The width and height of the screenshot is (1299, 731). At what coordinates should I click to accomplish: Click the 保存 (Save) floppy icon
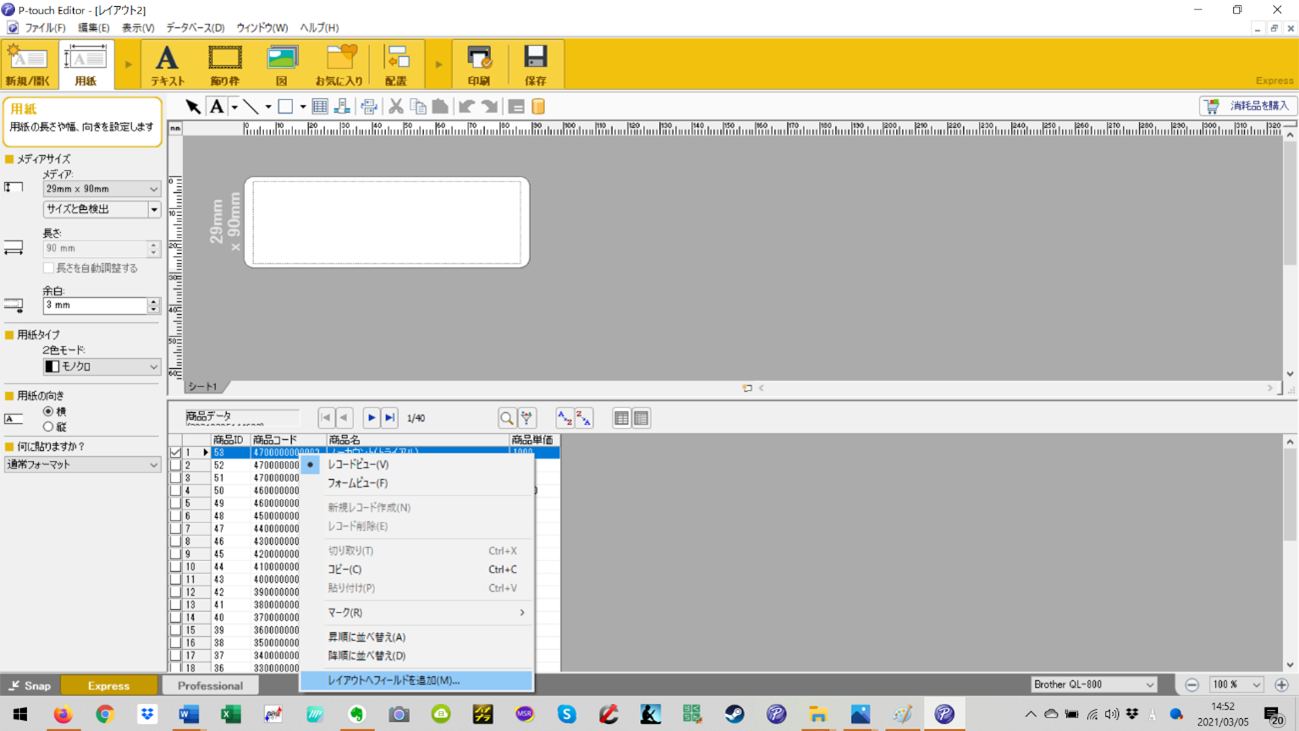[x=535, y=64]
